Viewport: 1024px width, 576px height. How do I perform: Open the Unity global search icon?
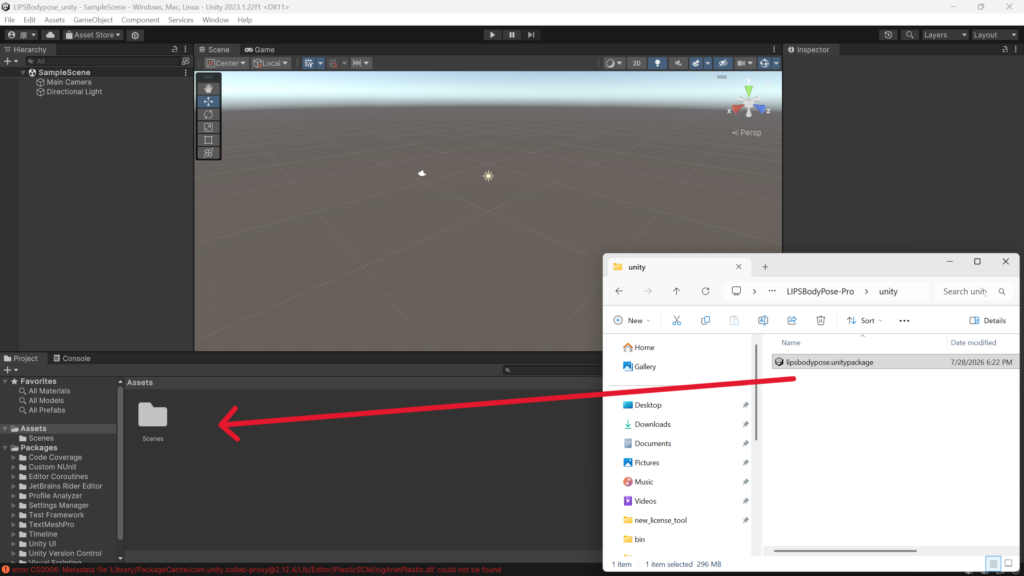[x=909, y=35]
